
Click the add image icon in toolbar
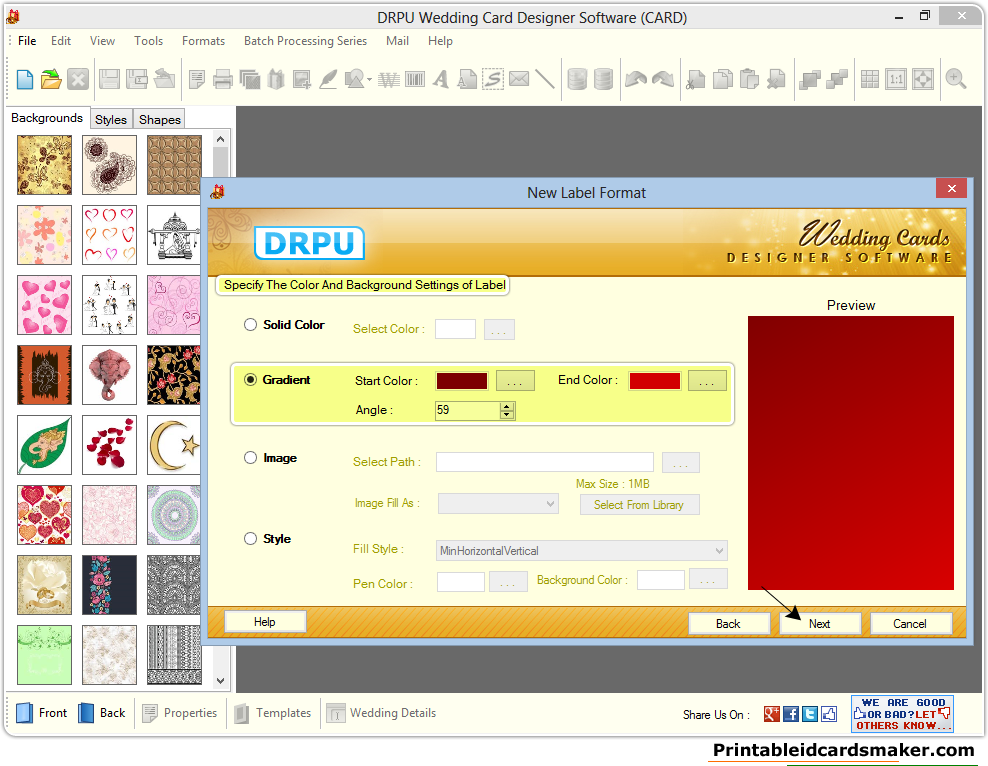click(302, 79)
